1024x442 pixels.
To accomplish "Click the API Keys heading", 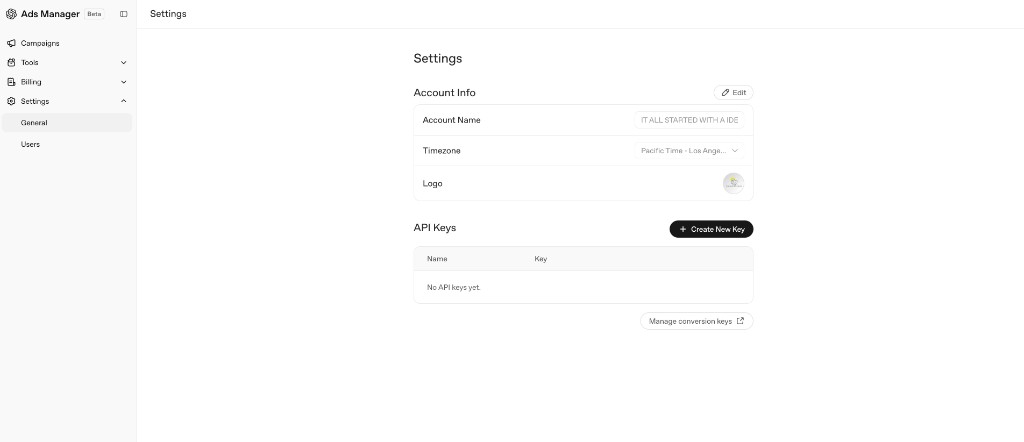I will pos(434,228).
